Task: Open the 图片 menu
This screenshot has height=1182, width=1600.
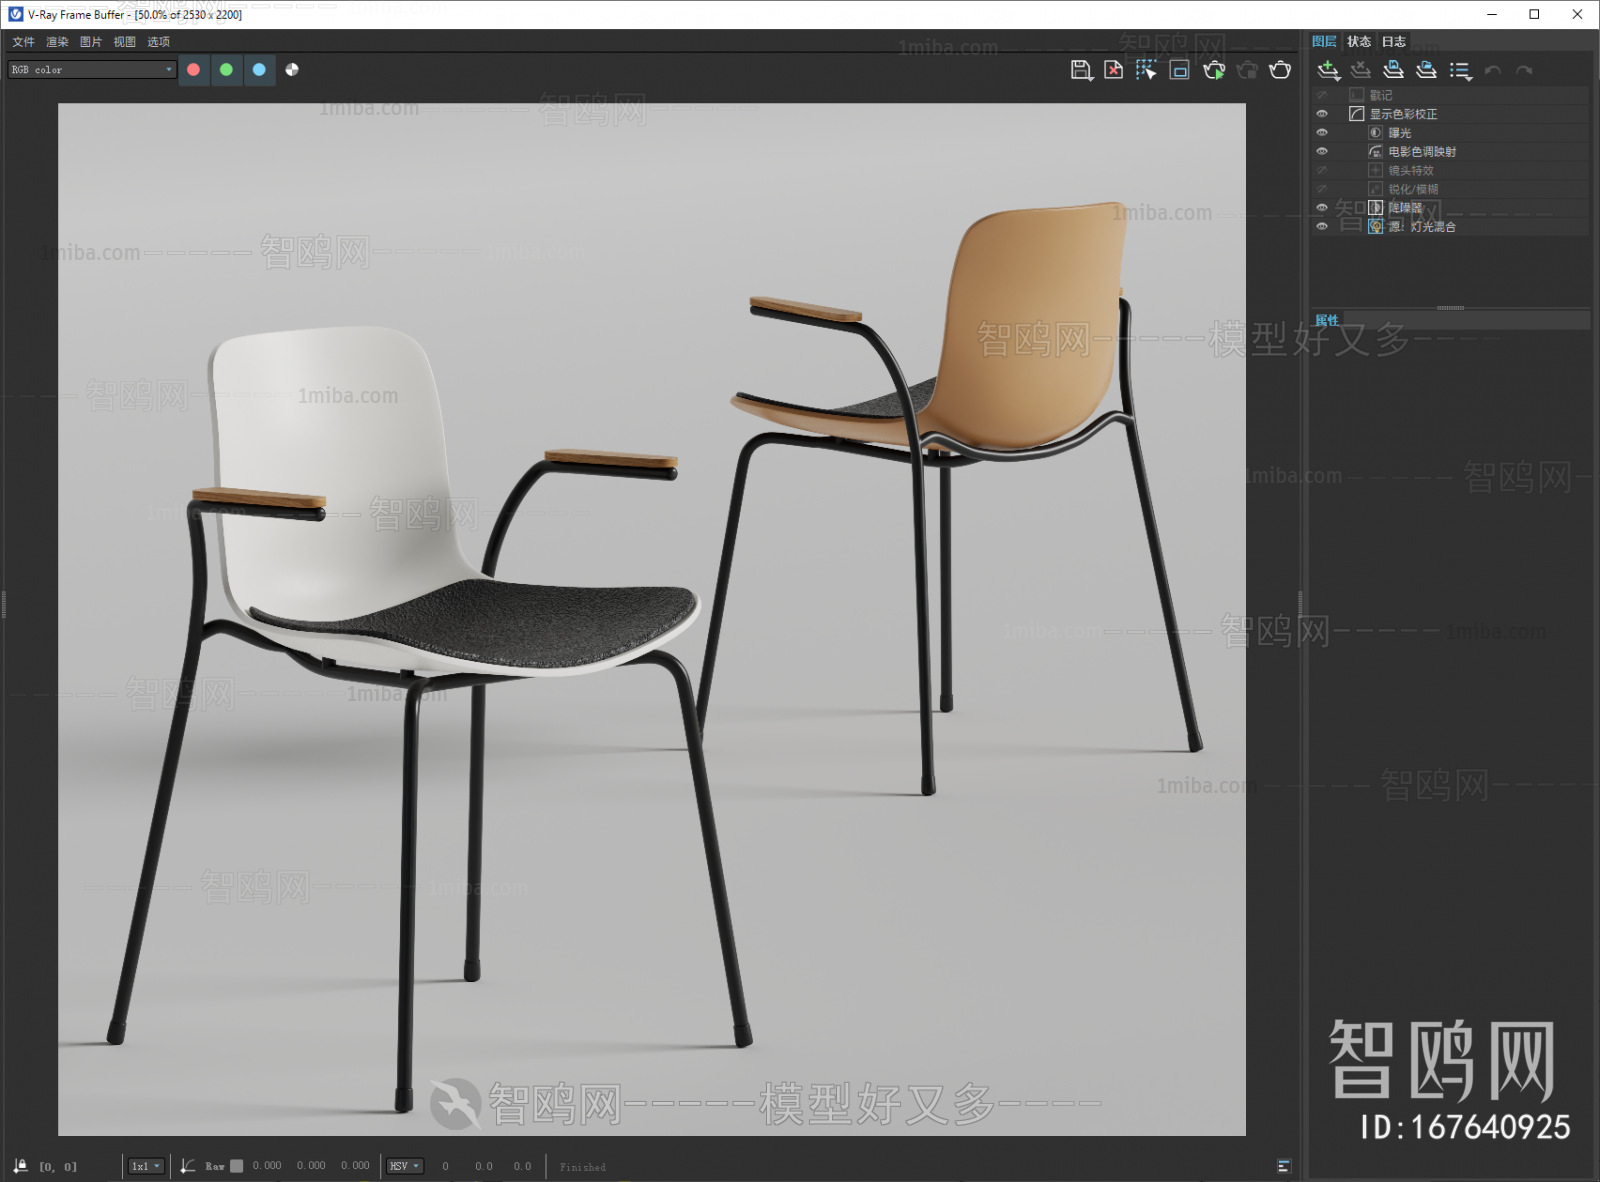Action: click(91, 42)
